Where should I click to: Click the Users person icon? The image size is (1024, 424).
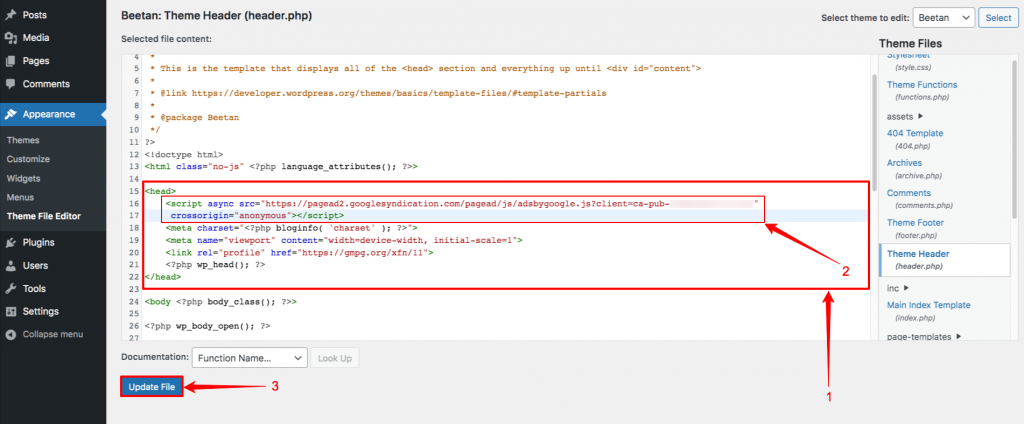10,265
